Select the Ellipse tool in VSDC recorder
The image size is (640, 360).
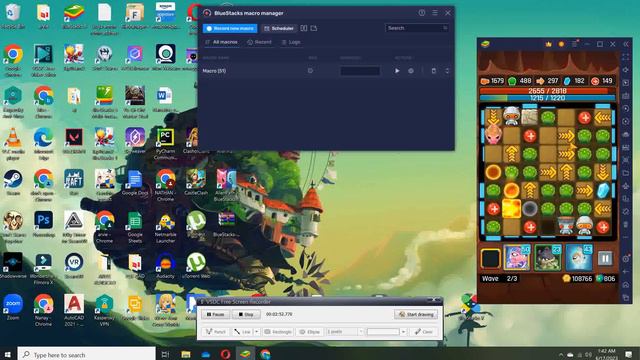click(310, 332)
